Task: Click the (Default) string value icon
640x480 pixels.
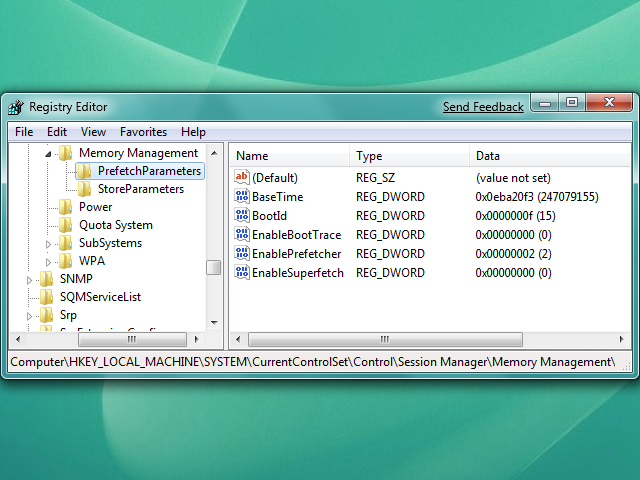Action: (242, 177)
